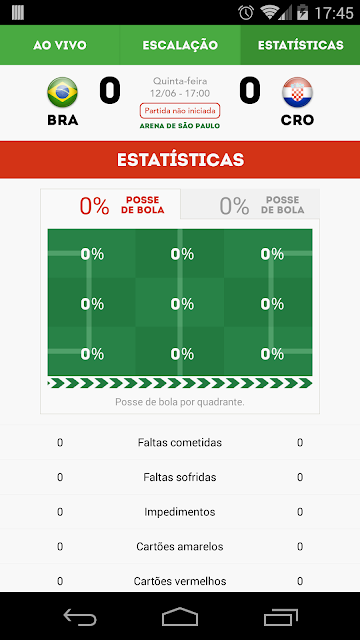Screen dimensions: 360x640
Task: Tap the Partida não iniciada badge
Action: click(180, 111)
